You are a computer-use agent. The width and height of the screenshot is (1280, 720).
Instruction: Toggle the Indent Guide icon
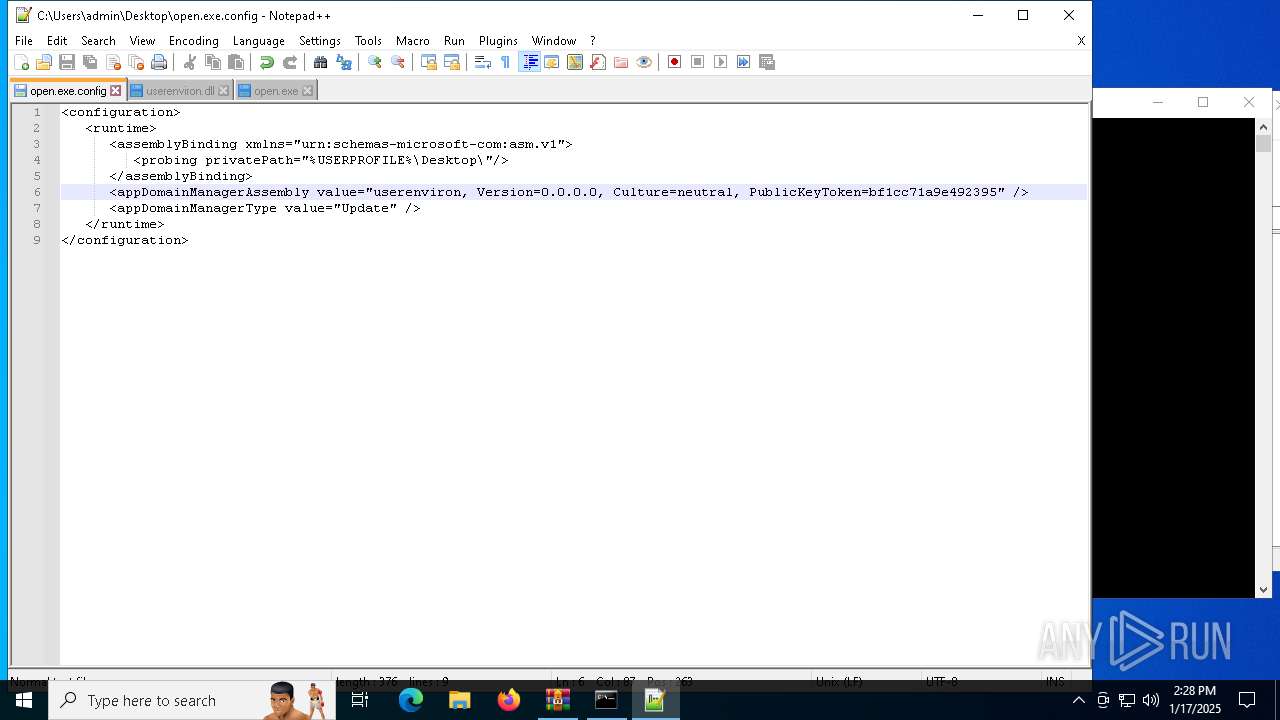tap(530, 62)
